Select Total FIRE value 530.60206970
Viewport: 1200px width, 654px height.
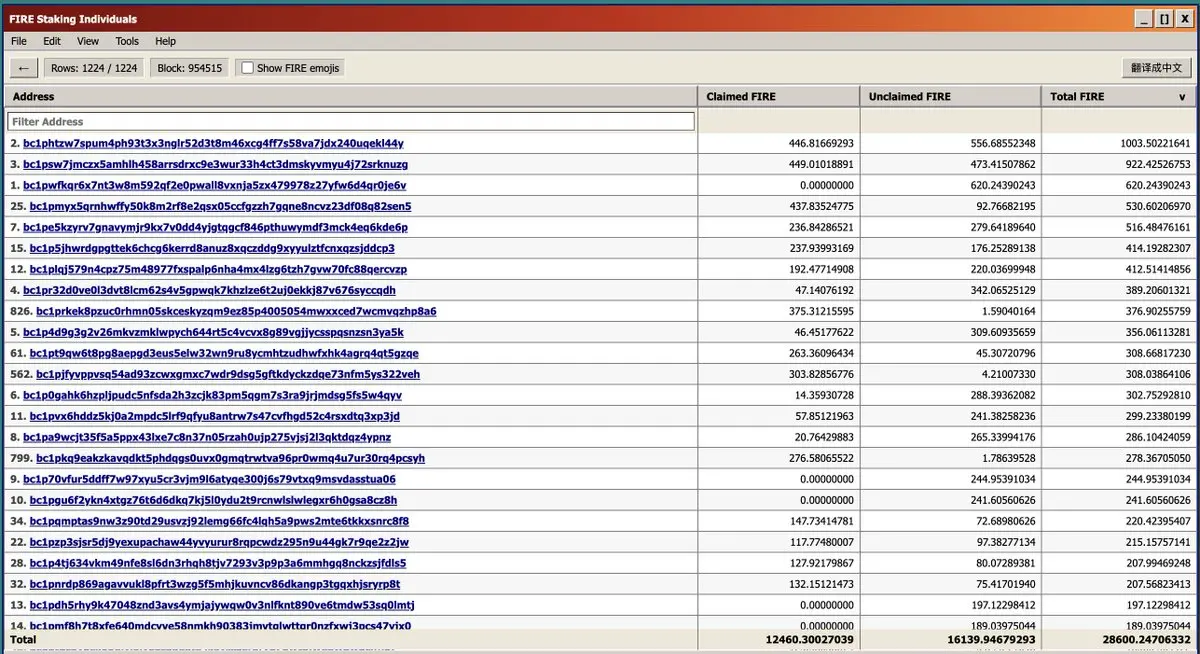click(x=1158, y=207)
